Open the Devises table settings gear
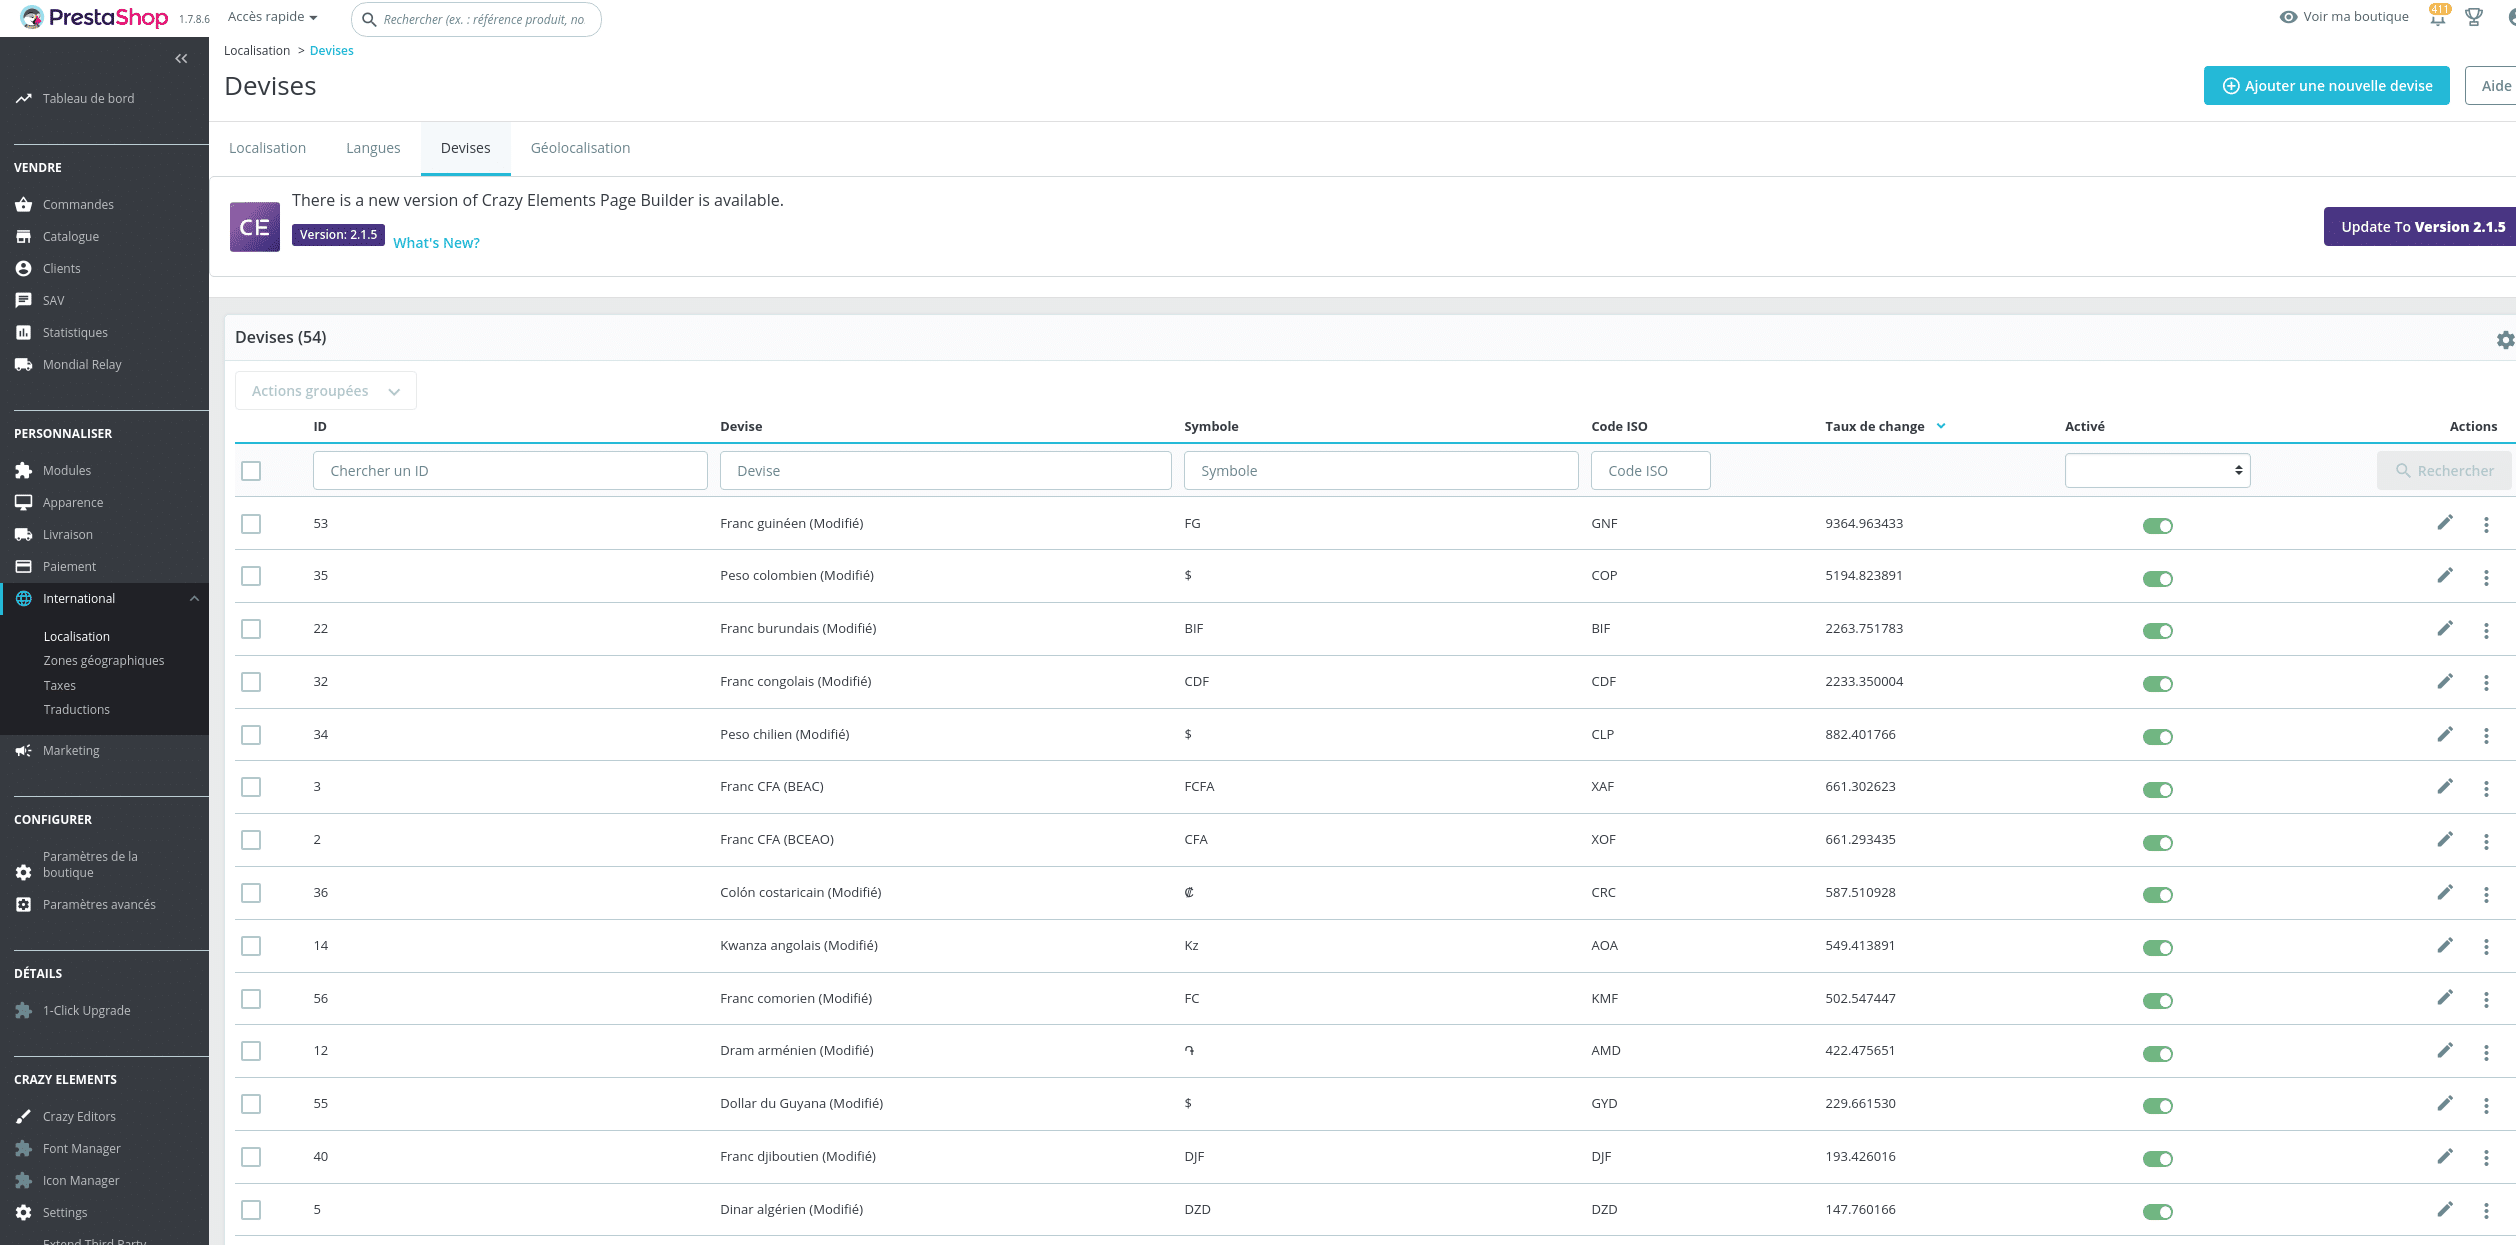 (2504, 340)
